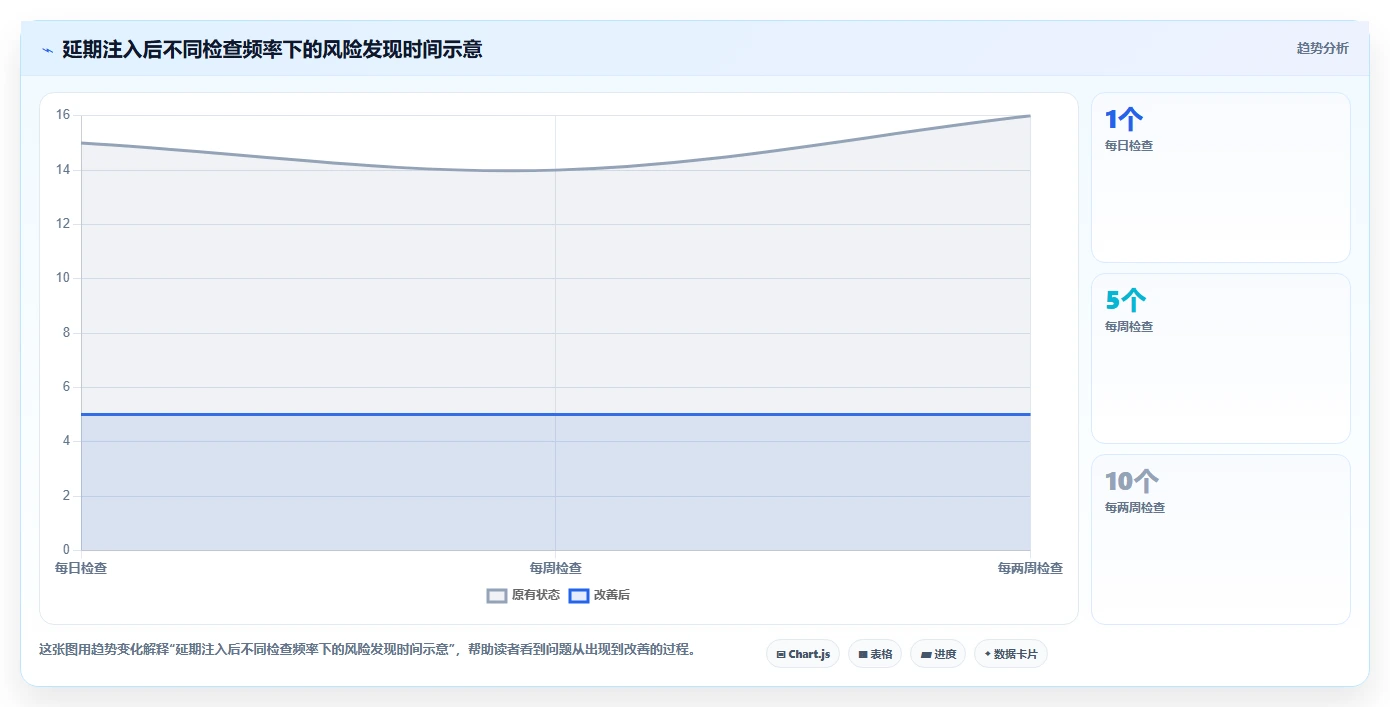1390x707 pixels.
Task: Toggle the 改善后 legend item
Action: (599, 595)
